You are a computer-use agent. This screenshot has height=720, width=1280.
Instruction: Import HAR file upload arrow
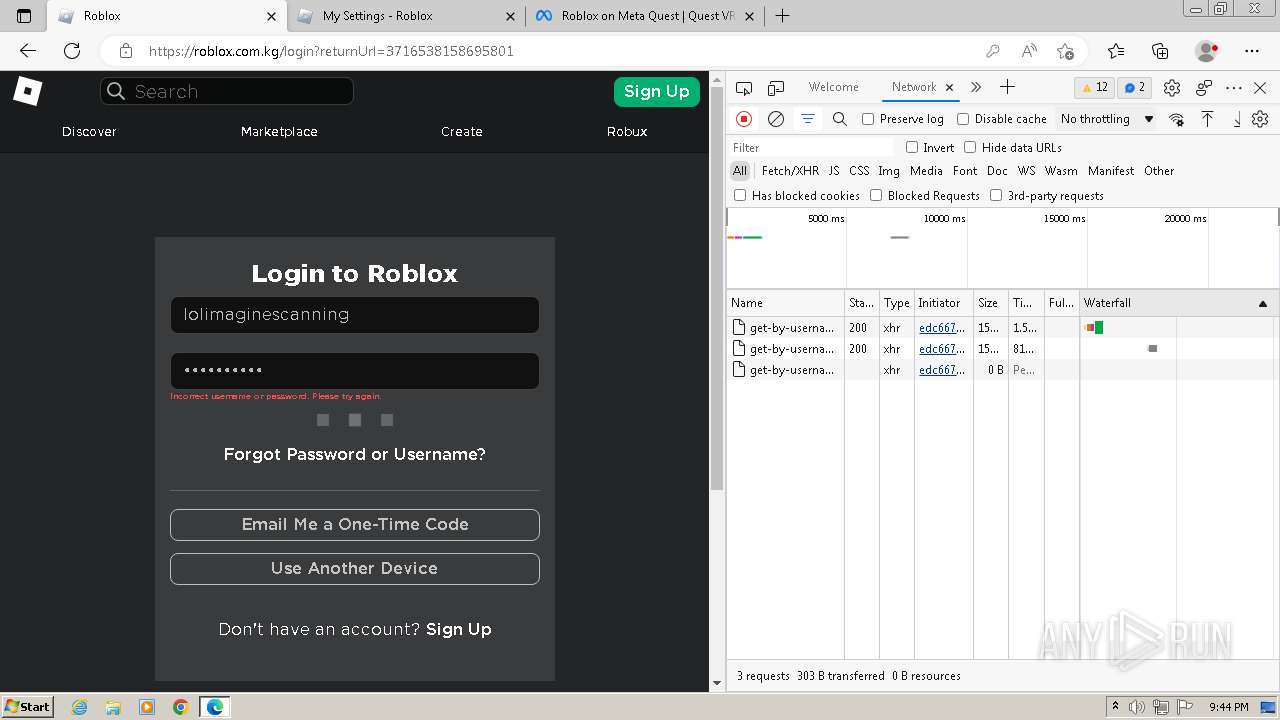coord(1208,119)
